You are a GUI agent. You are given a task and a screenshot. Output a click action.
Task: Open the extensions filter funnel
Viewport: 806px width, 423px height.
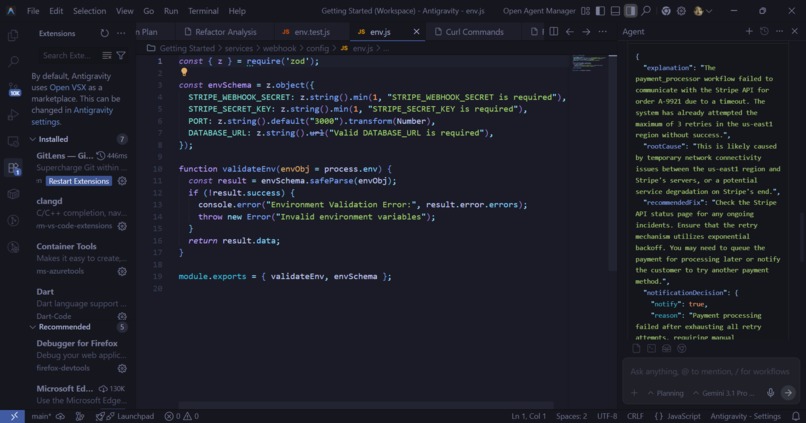121,56
